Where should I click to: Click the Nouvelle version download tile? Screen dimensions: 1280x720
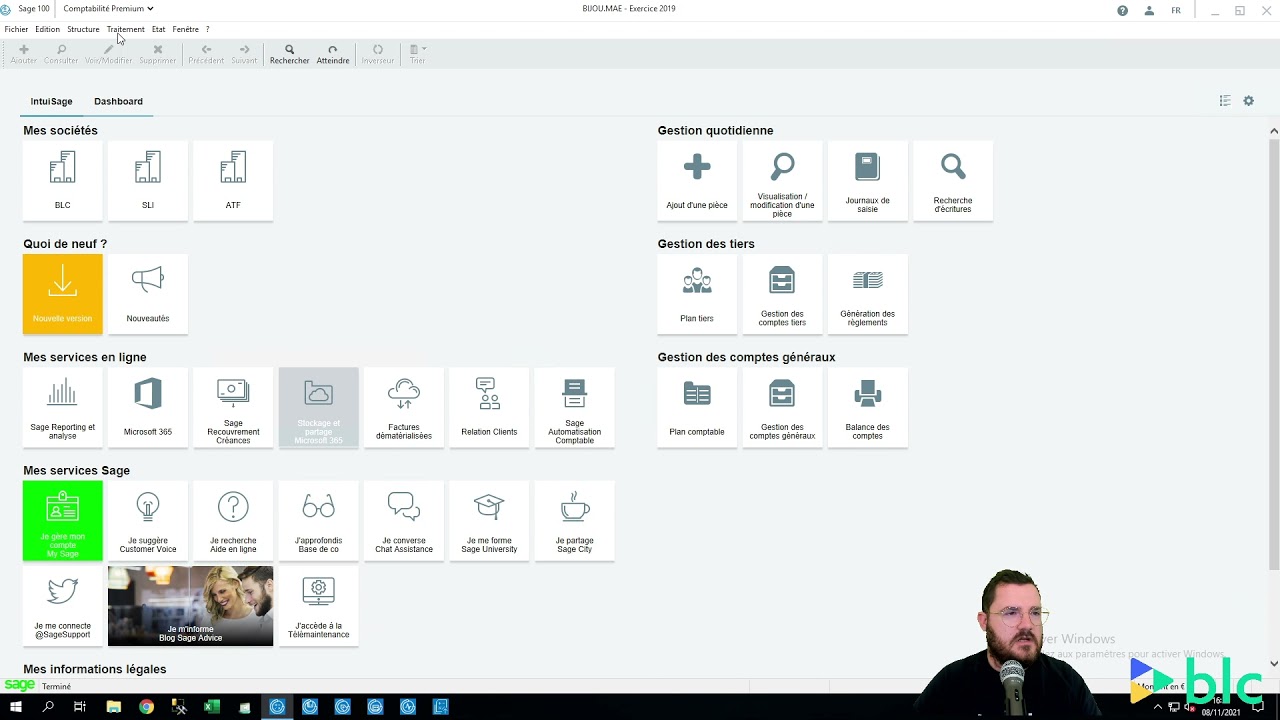coord(62,294)
